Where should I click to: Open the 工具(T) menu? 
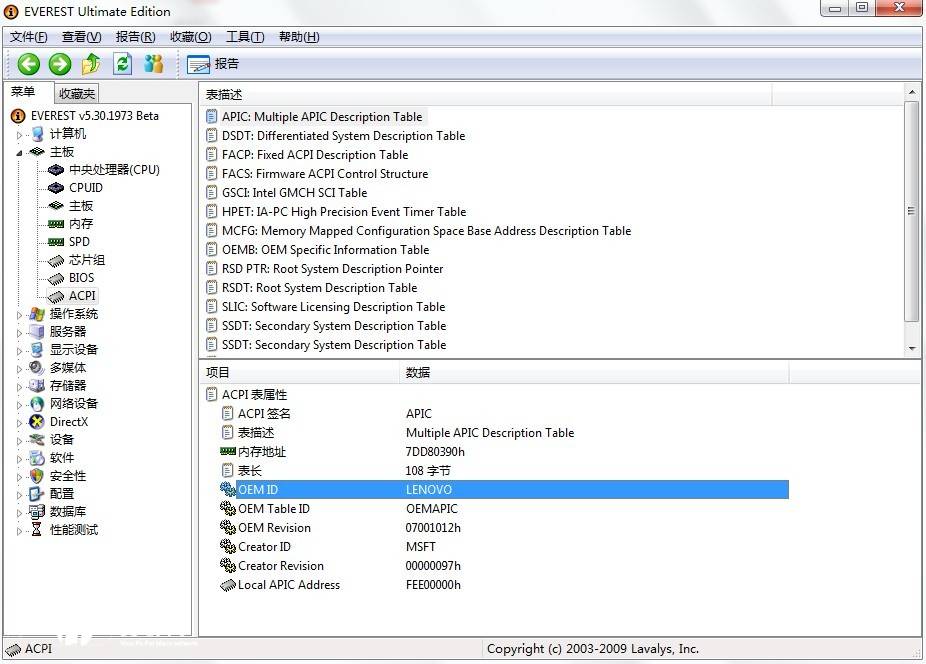tap(245, 37)
